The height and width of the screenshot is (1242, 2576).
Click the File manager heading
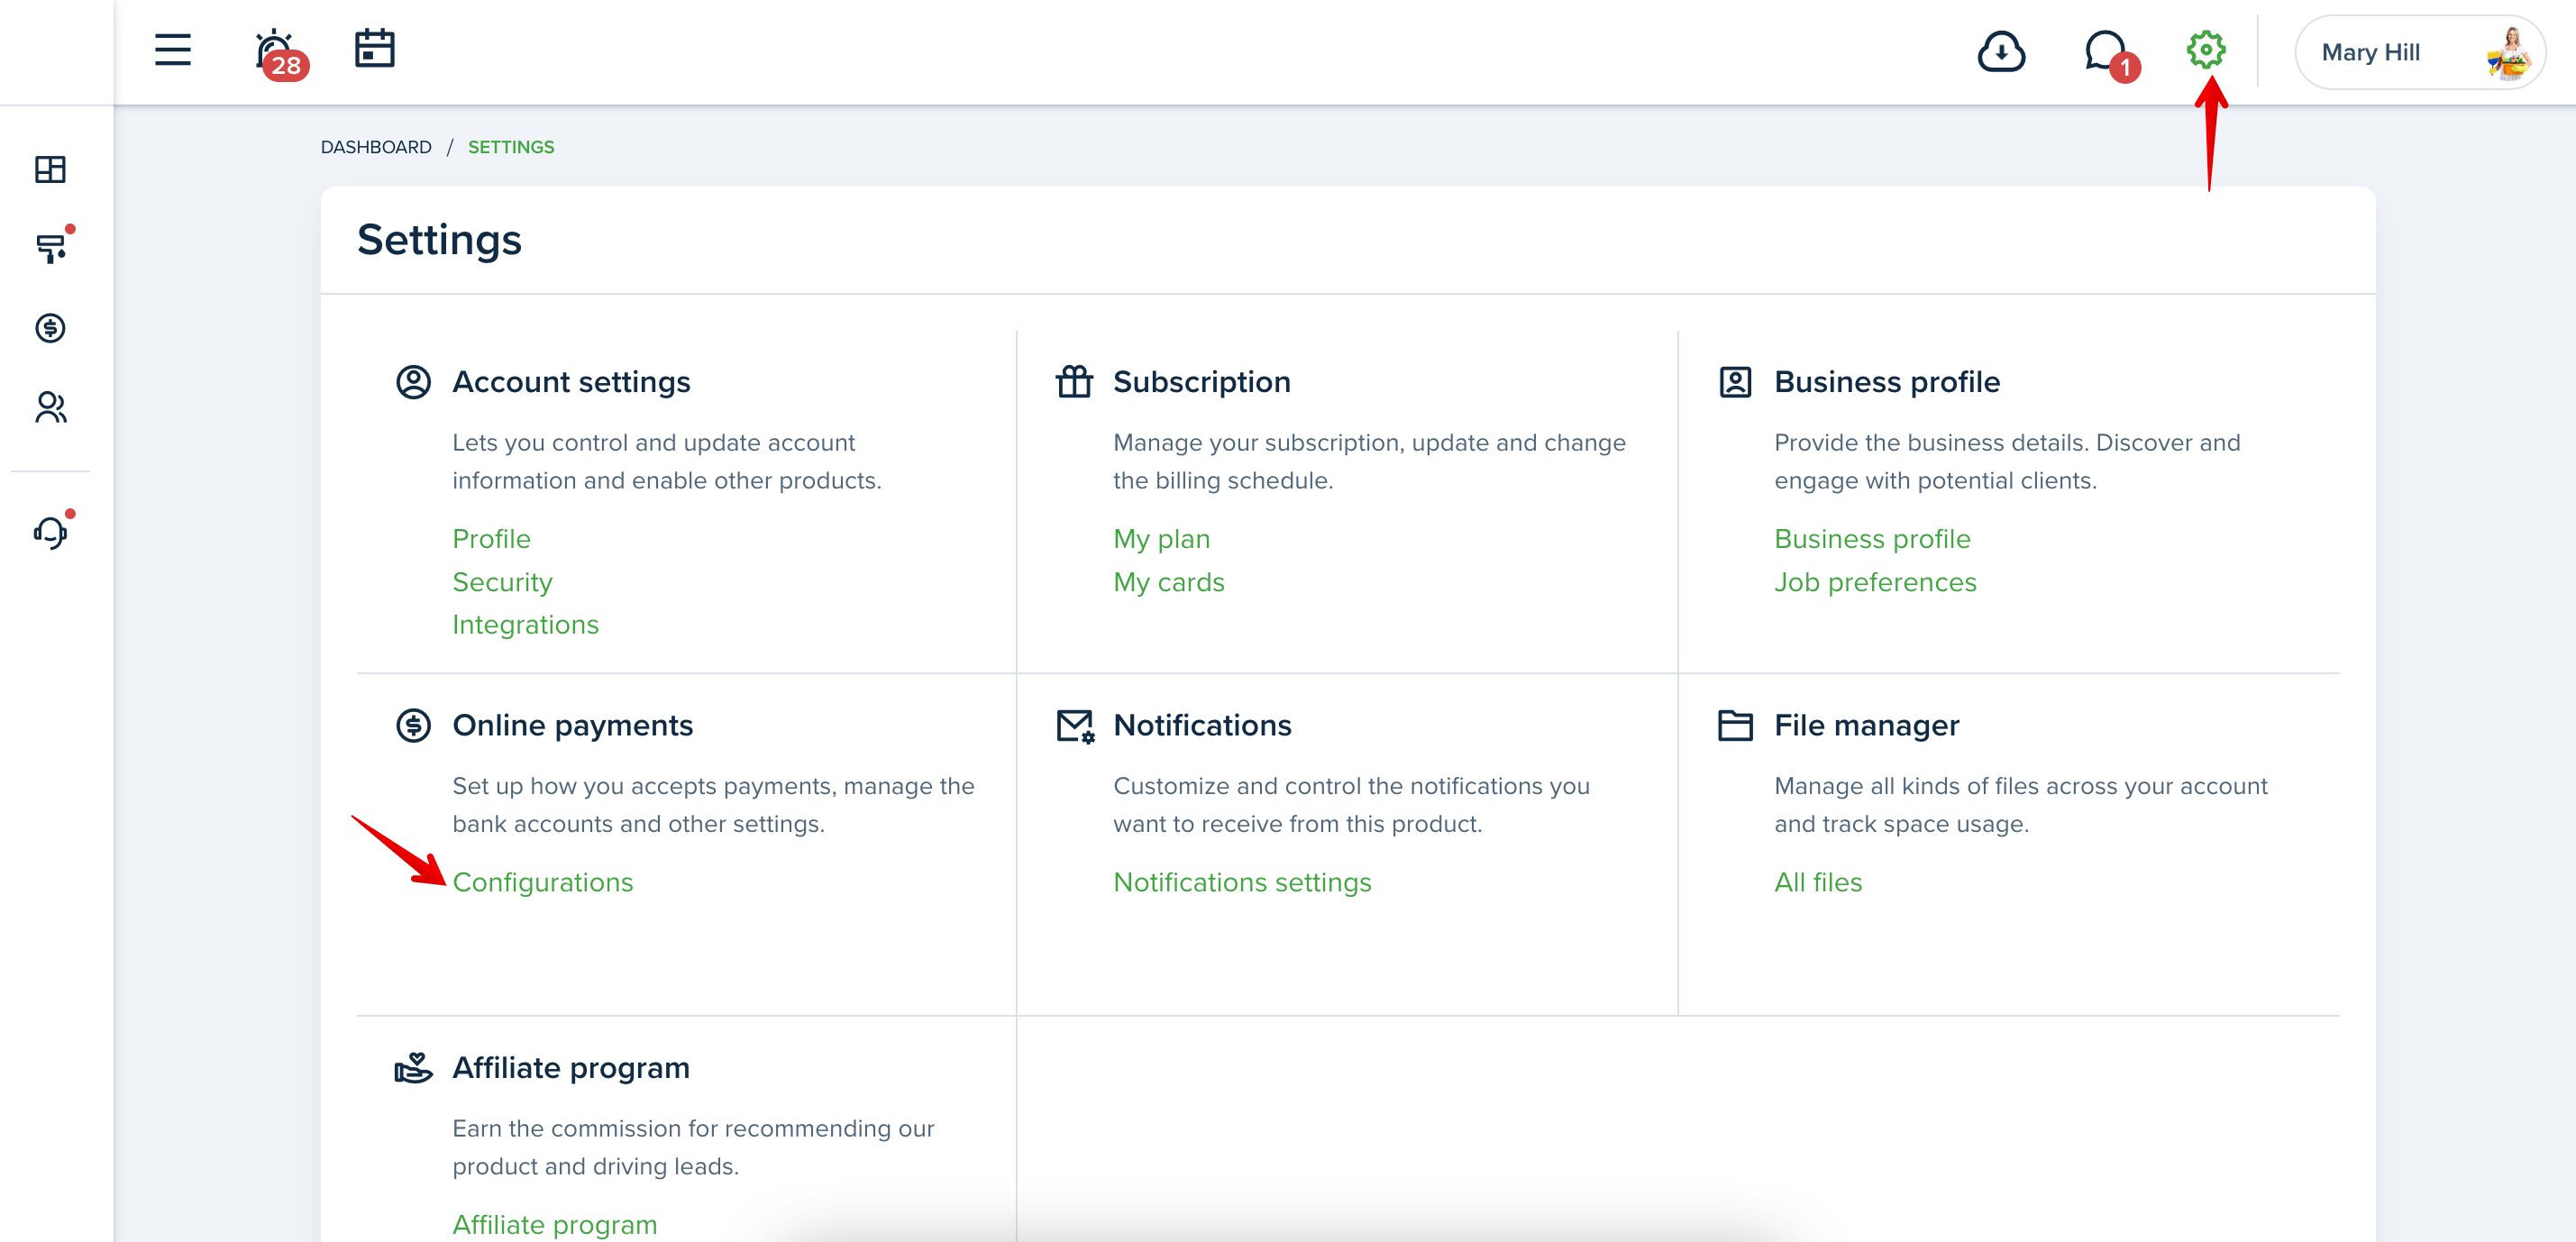[1866, 725]
